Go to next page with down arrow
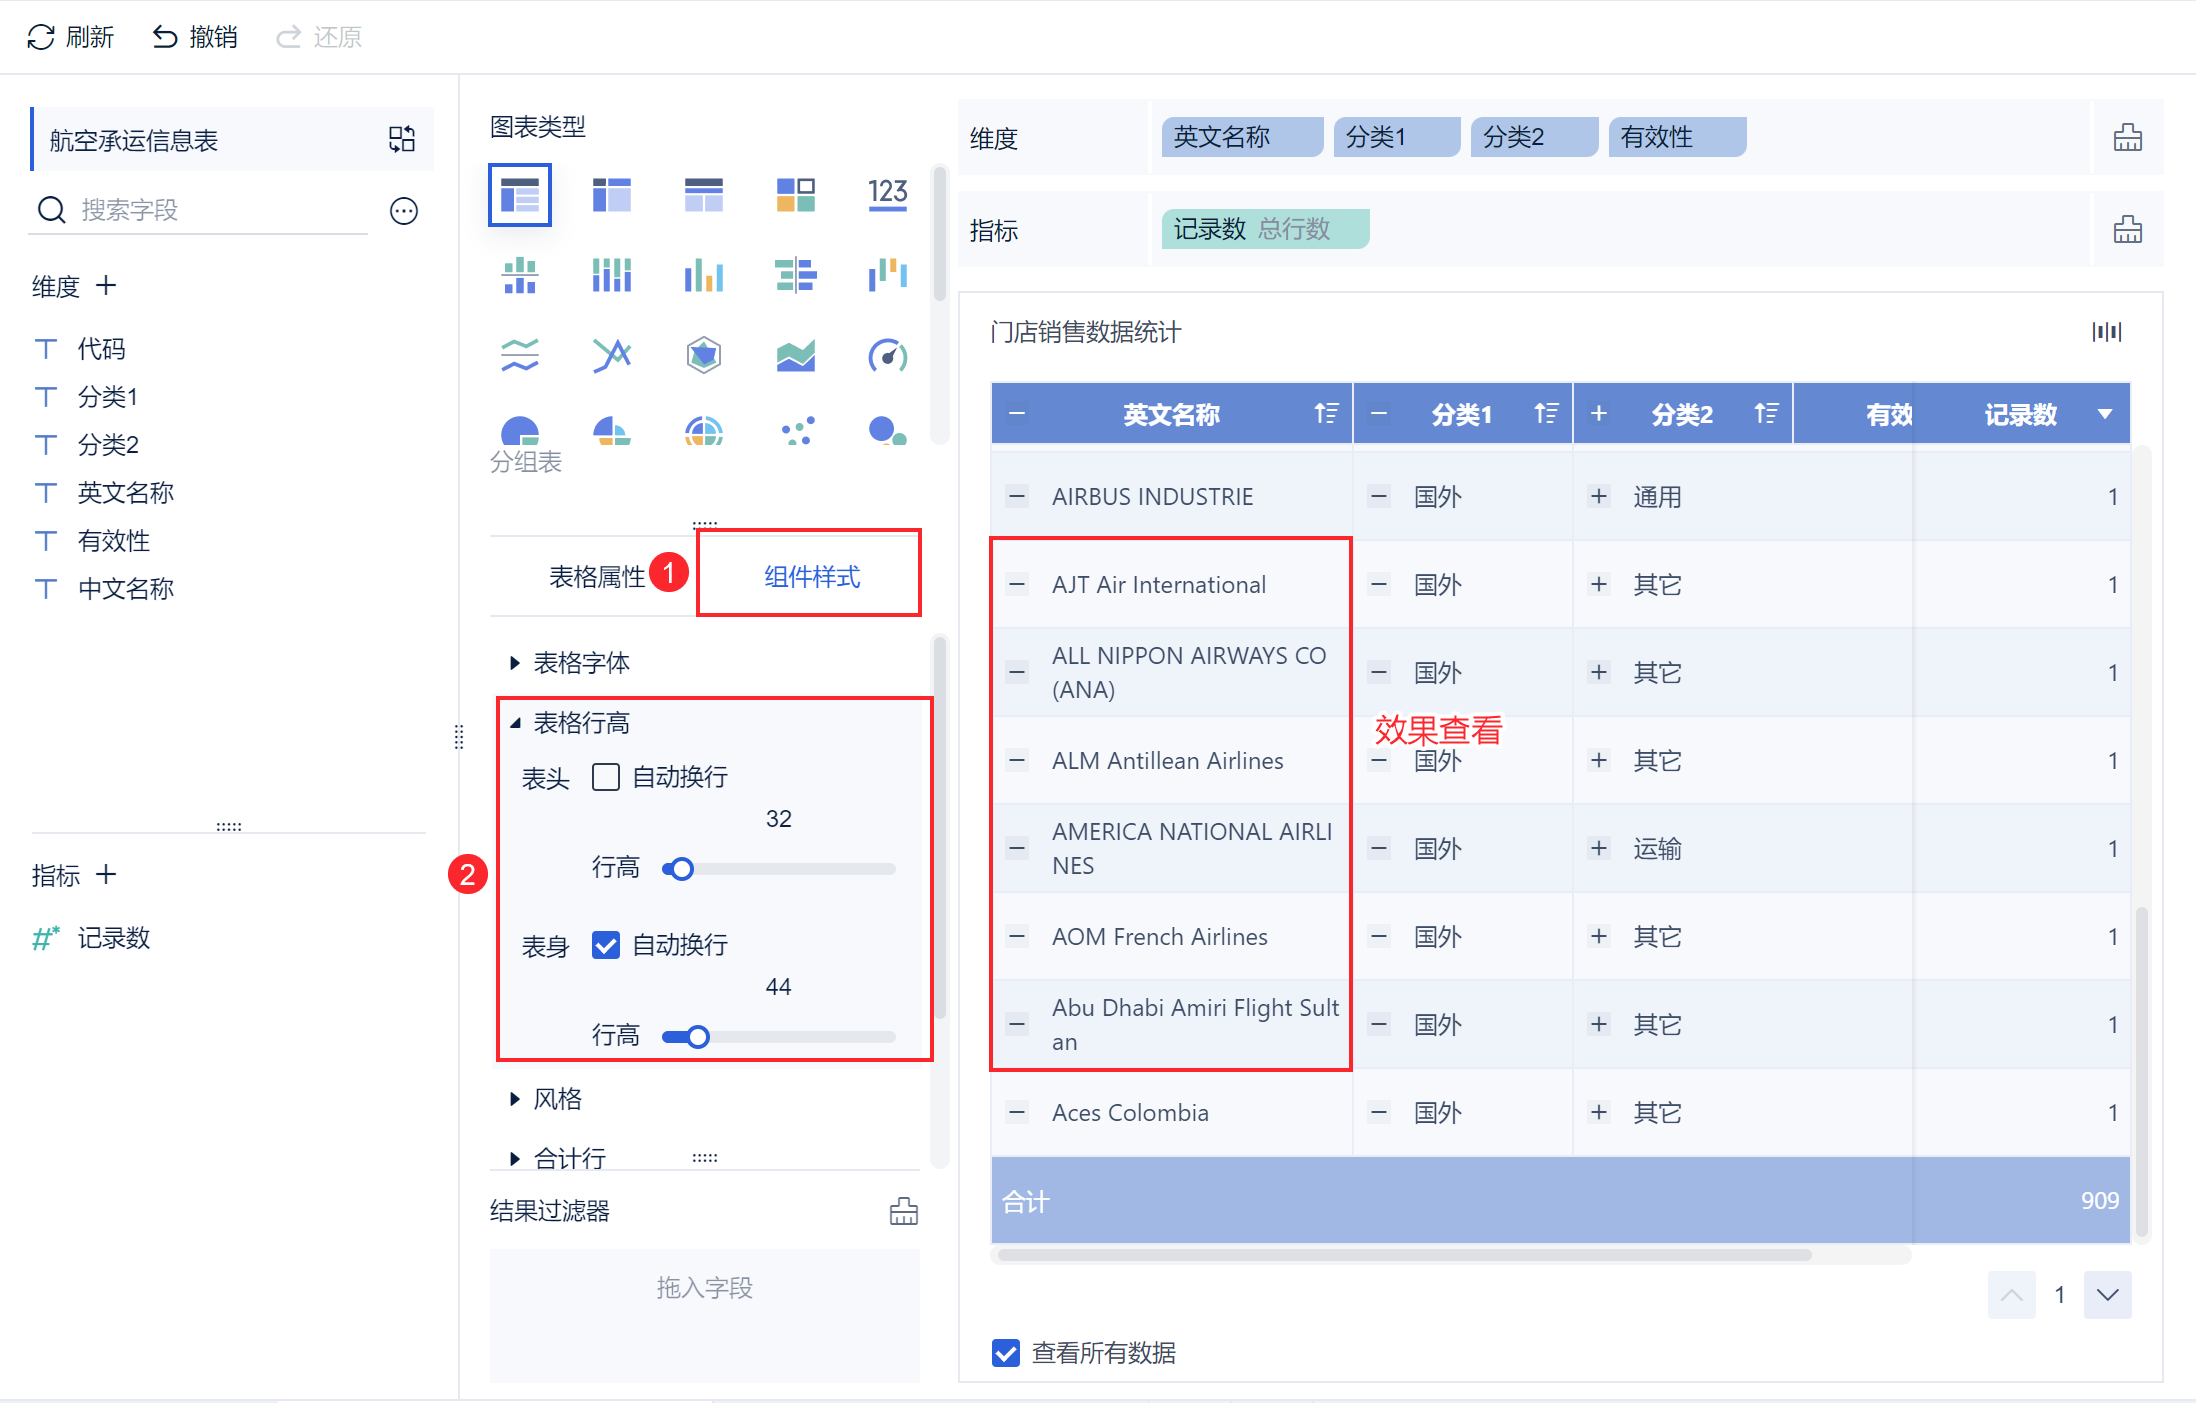Viewport: 2196px width, 1403px height. 2108,1295
